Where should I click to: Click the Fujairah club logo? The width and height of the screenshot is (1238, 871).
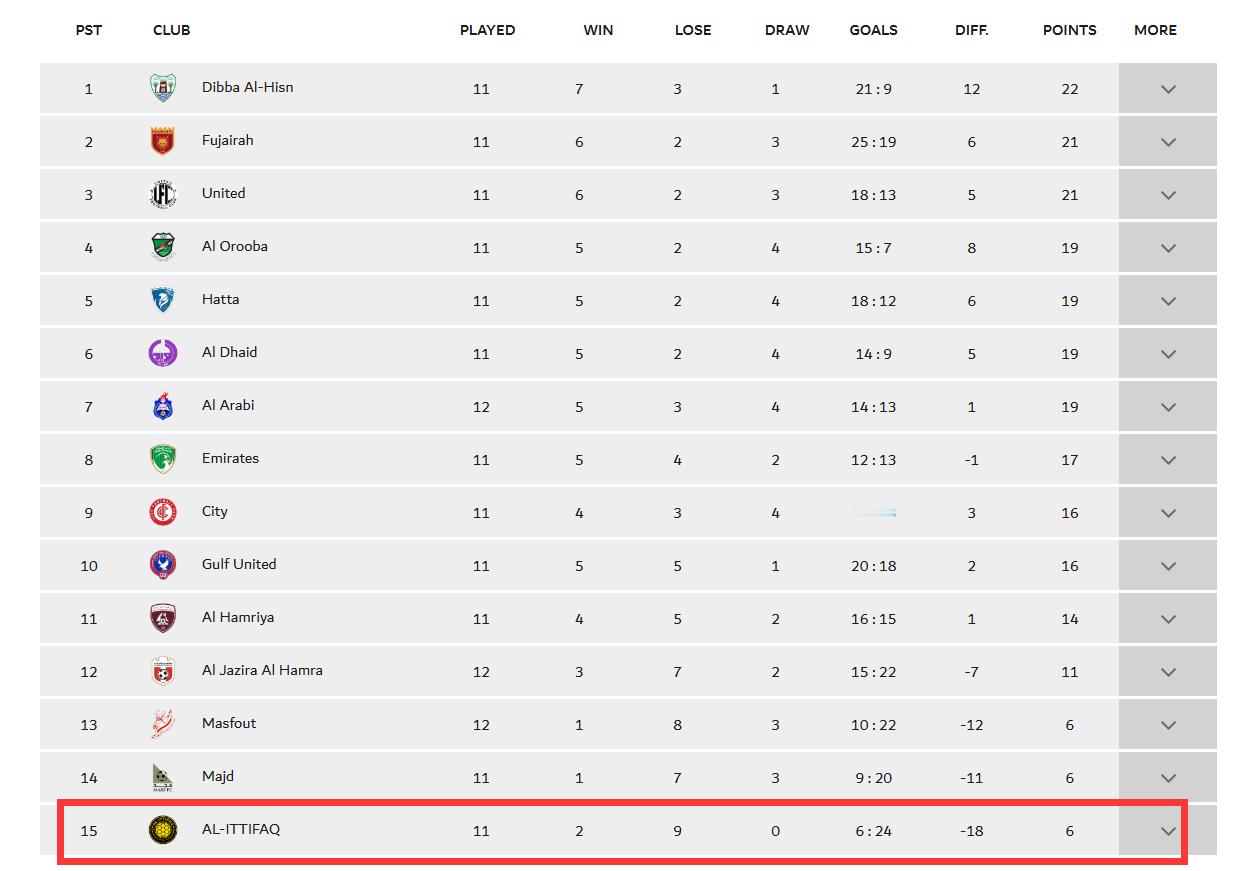pyautogui.click(x=162, y=141)
